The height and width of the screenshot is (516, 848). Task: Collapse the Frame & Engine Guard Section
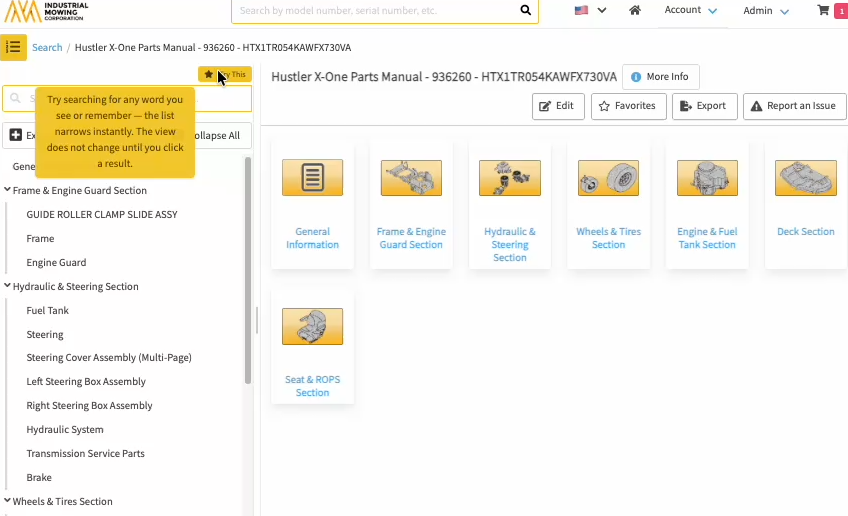point(8,190)
